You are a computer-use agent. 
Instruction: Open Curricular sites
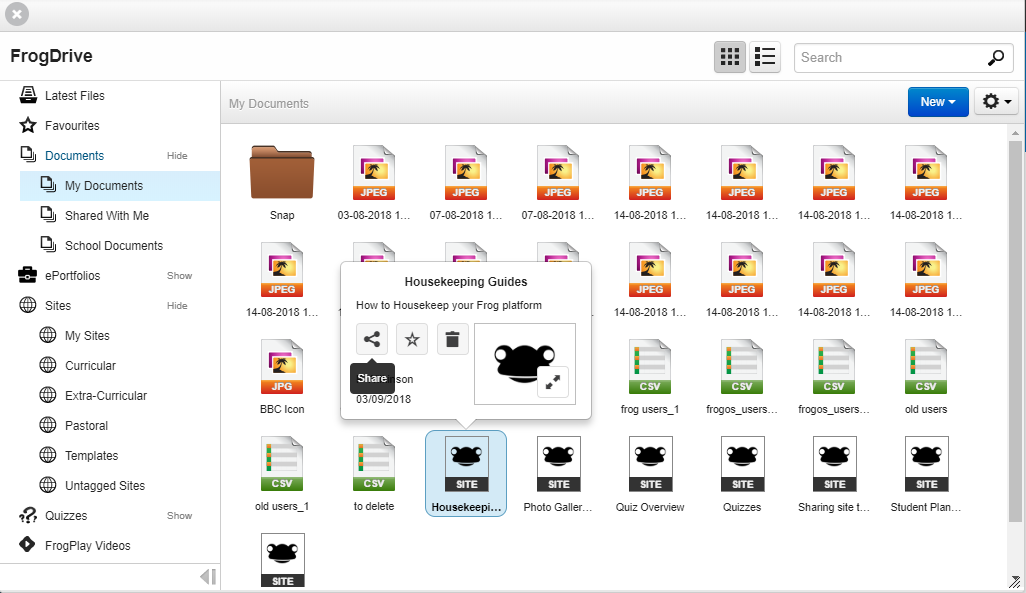(x=90, y=366)
